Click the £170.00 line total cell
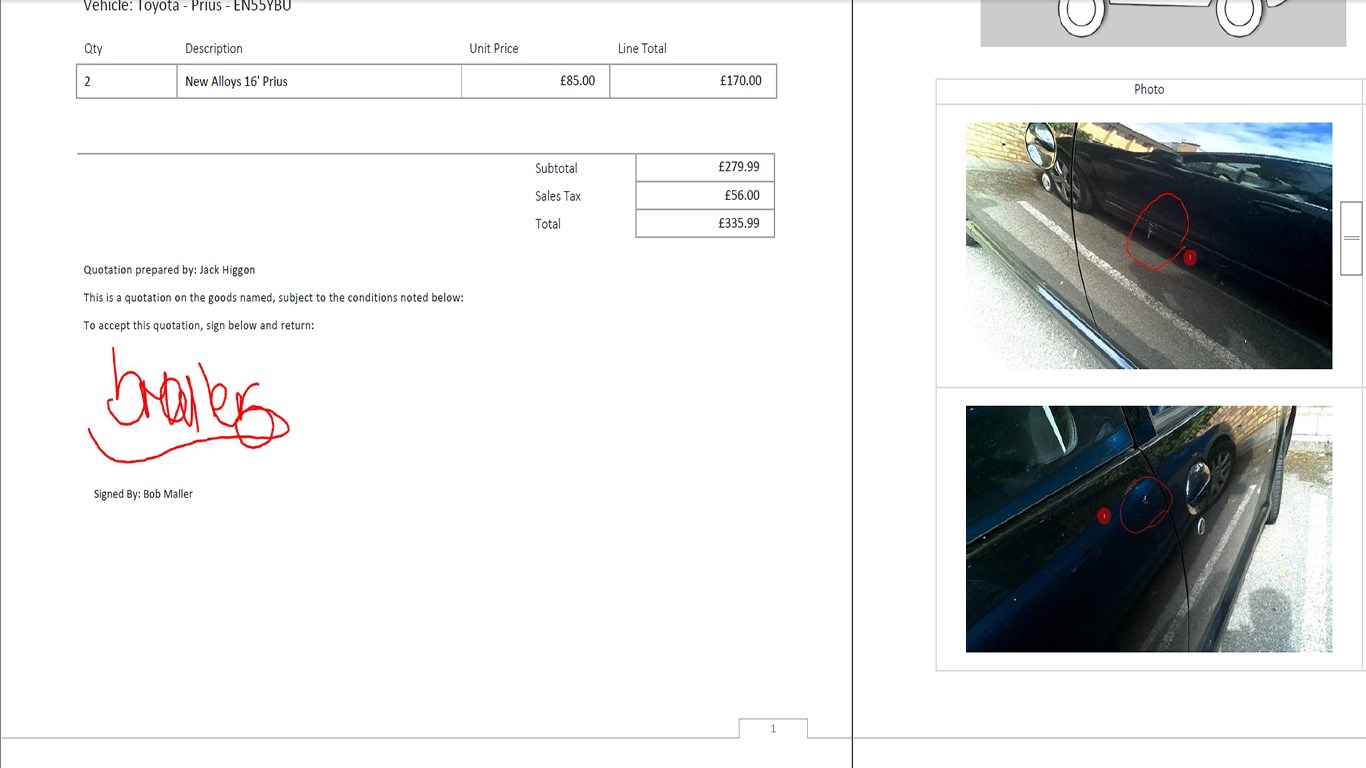Screen dimensions: 1366x768 click(692, 81)
